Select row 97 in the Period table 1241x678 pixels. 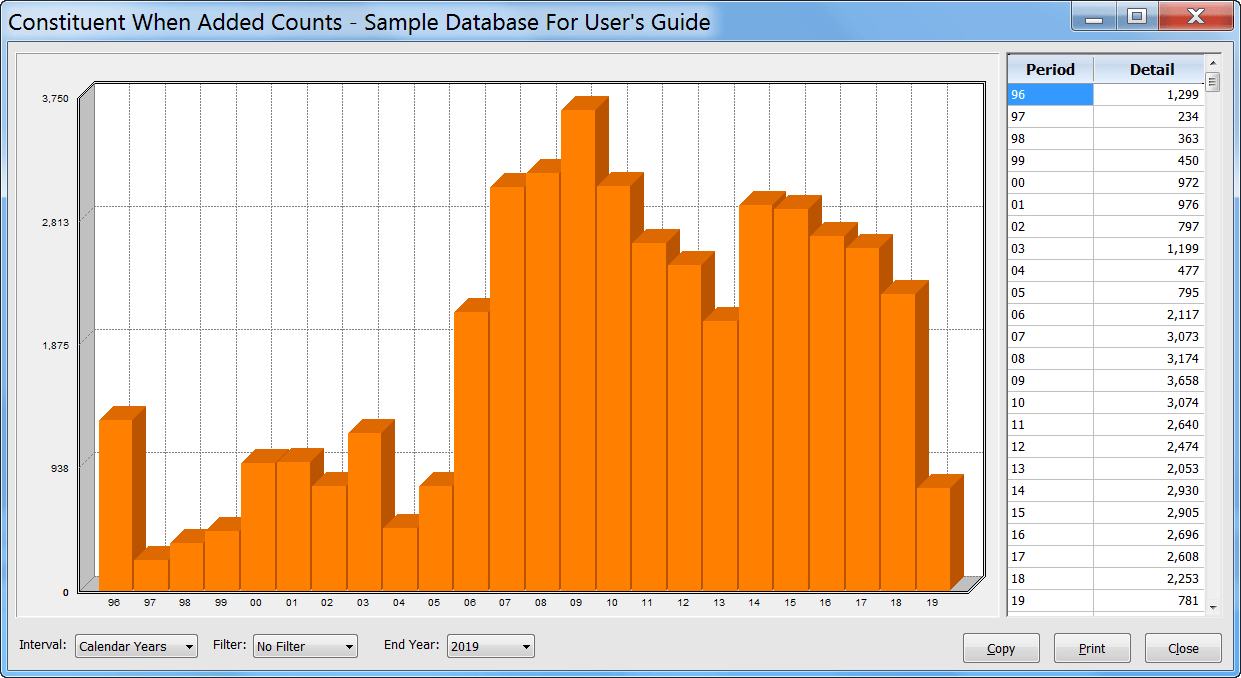(1100, 116)
